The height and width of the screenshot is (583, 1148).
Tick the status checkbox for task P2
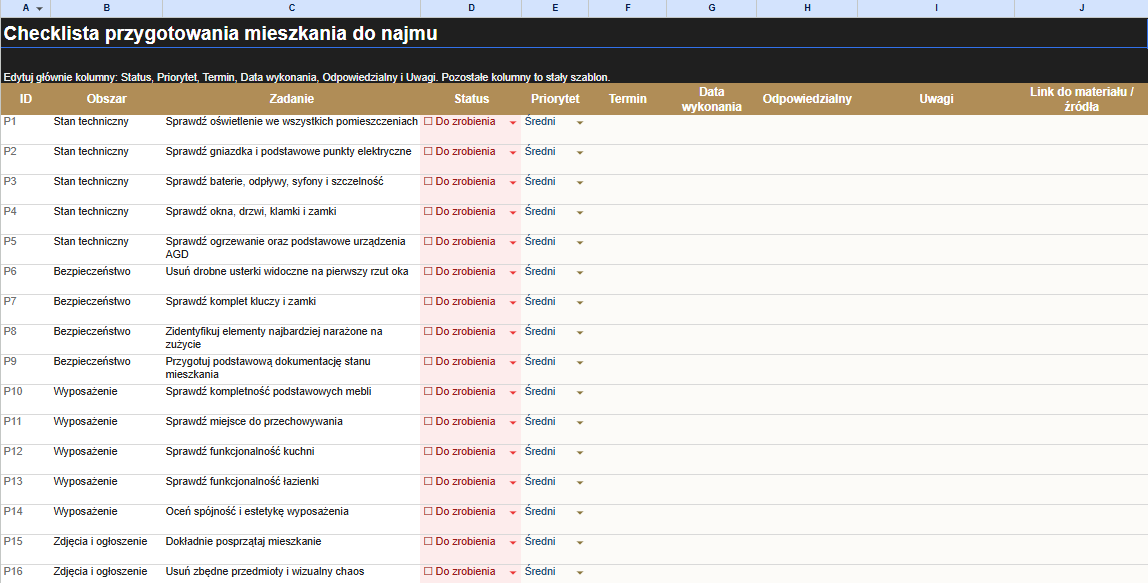click(428, 151)
